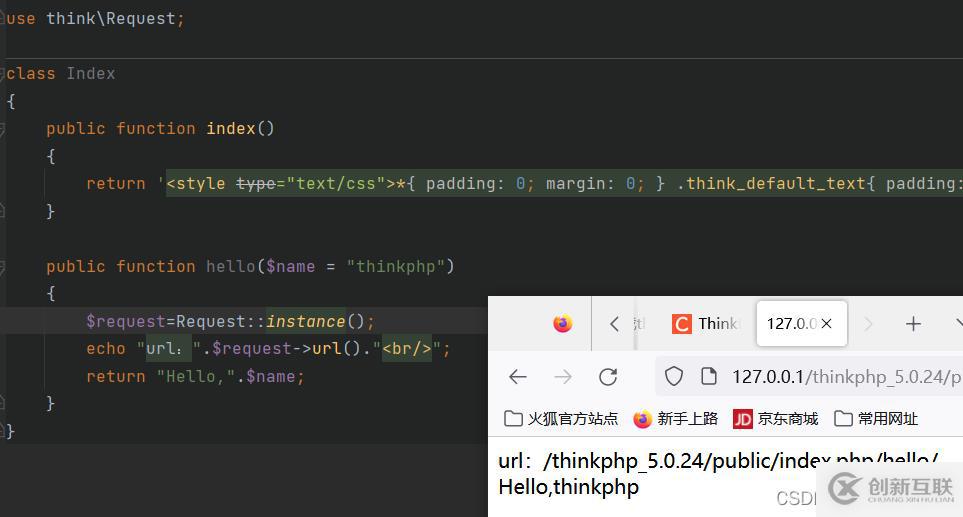Click the Firefox logo icon in browser

[x=563, y=323]
